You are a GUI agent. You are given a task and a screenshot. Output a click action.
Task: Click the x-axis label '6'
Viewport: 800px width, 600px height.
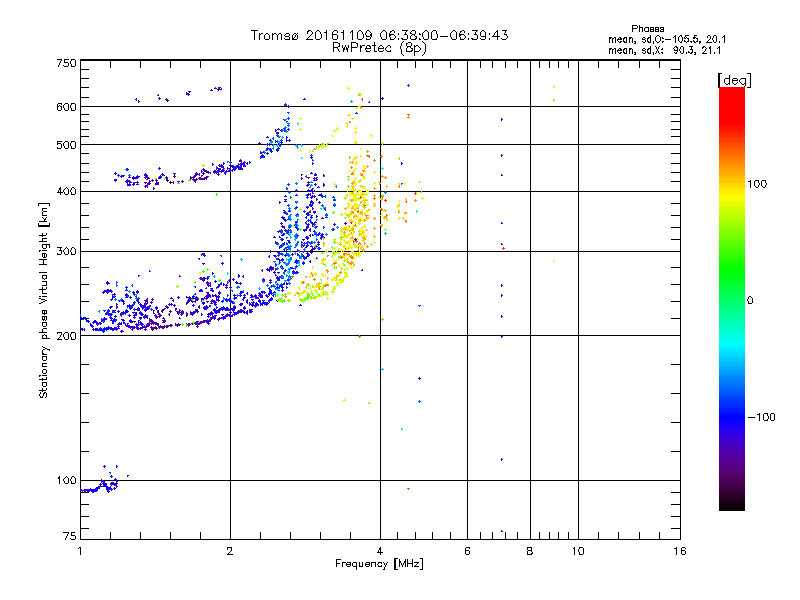coord(467,551)
